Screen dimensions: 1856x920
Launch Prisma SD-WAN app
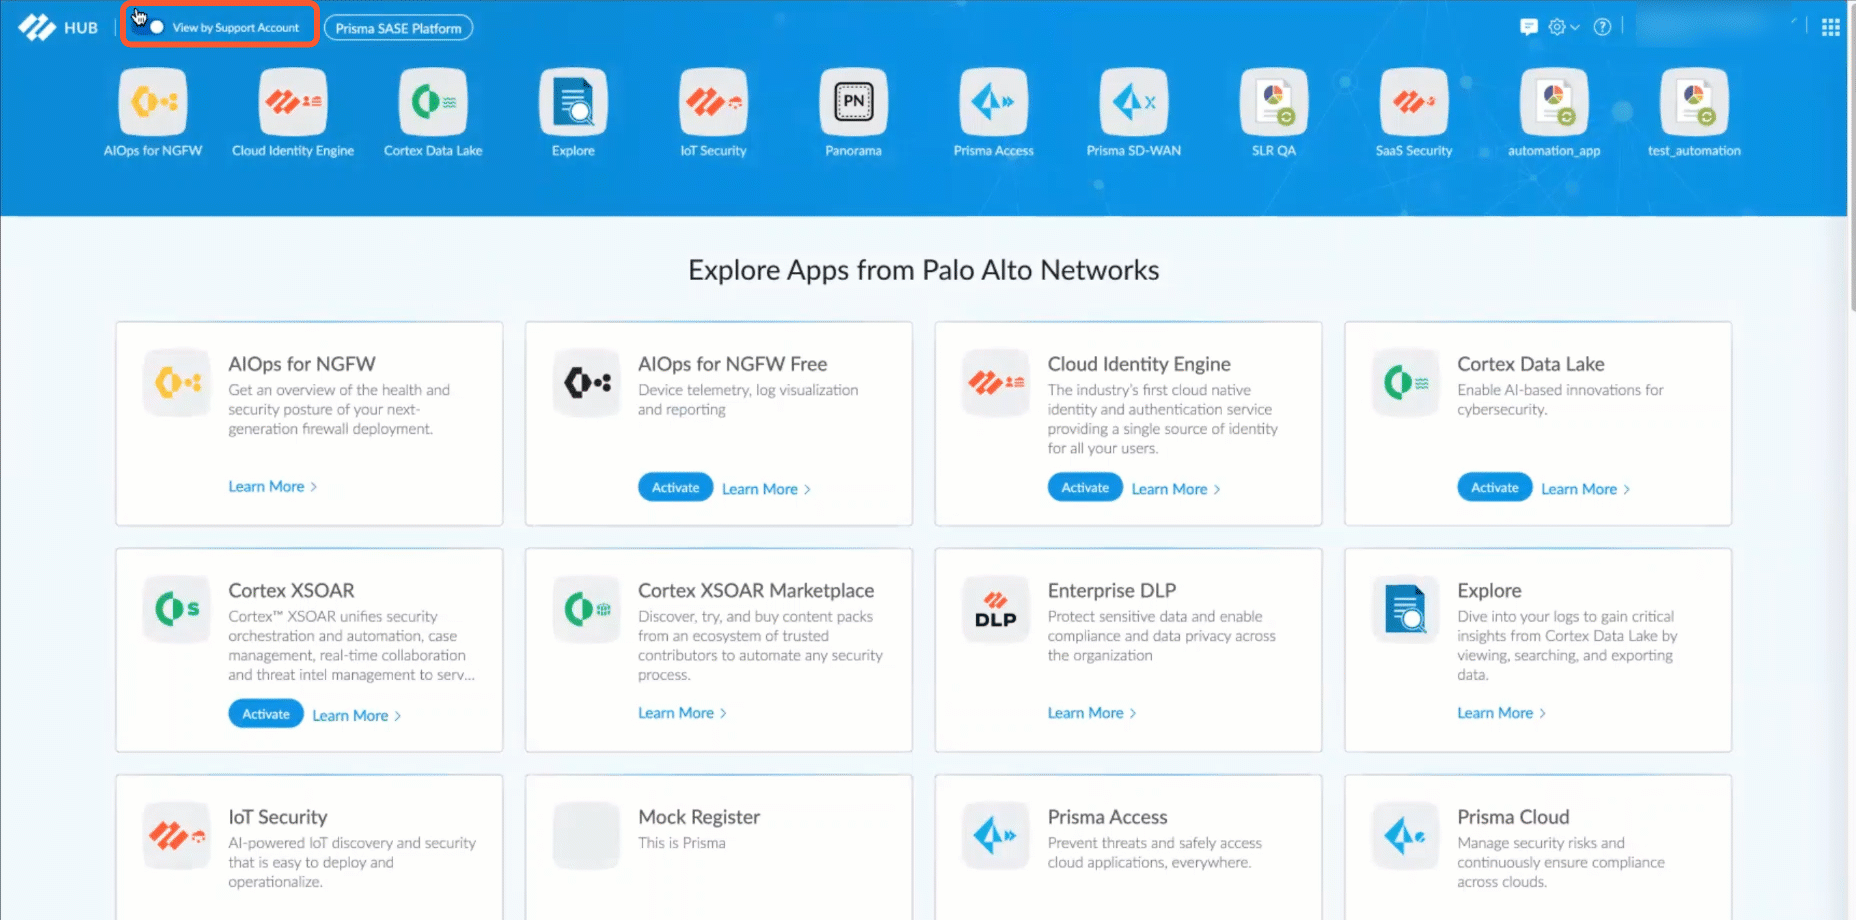1133,102
